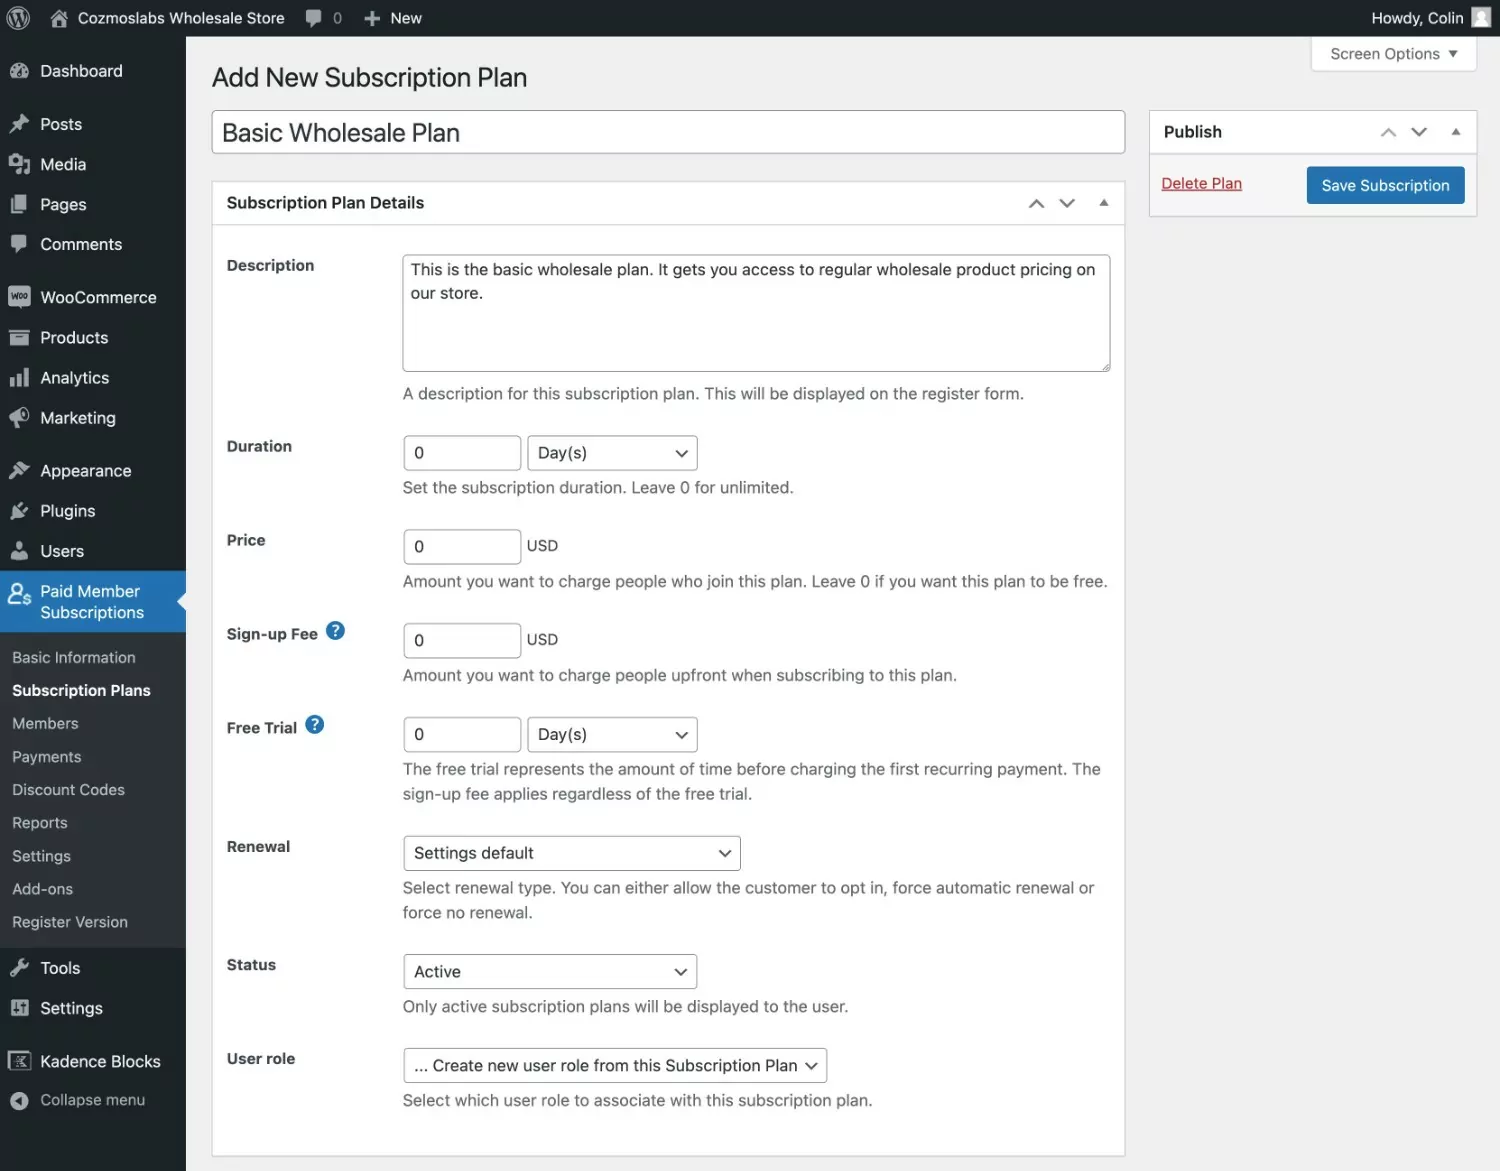
Task: Click the plan title input field
Action: [x=668, y=132]
